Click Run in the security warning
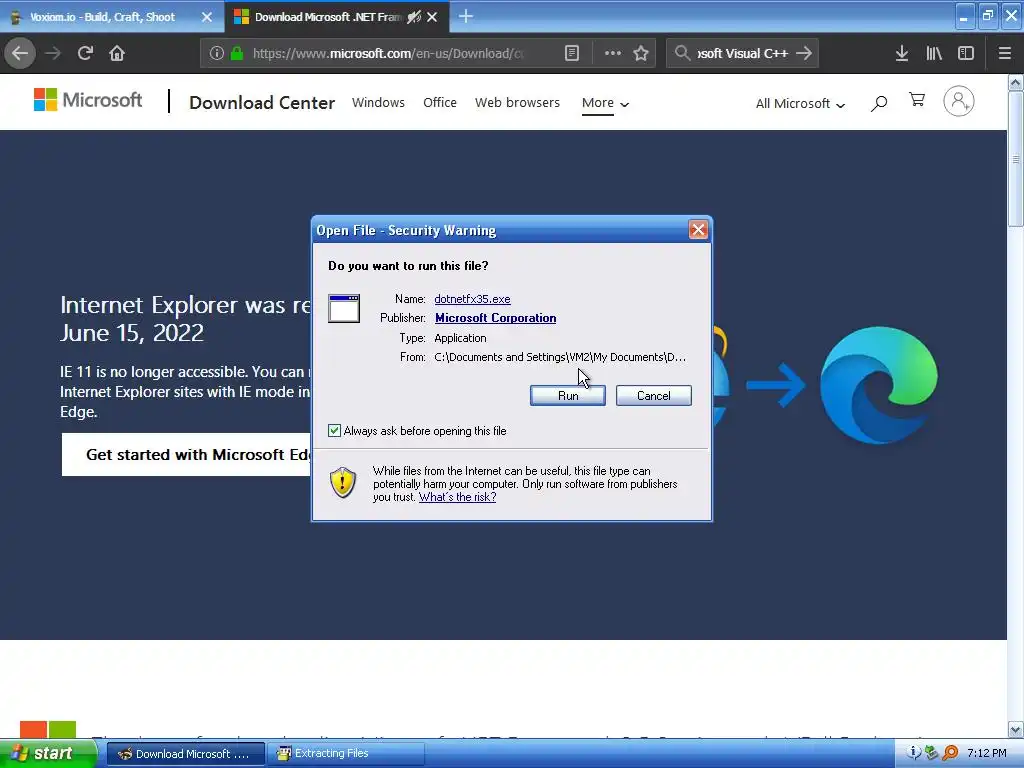 (568, 395)
